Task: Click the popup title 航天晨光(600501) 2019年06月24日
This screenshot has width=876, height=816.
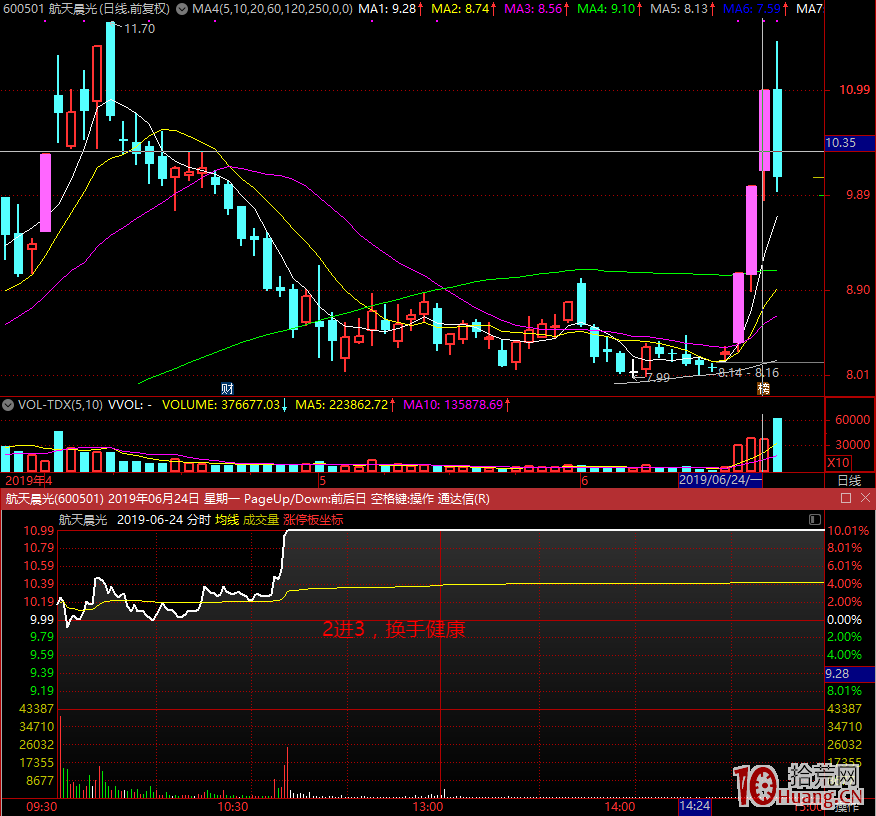Action: click(x=103, y=499)
